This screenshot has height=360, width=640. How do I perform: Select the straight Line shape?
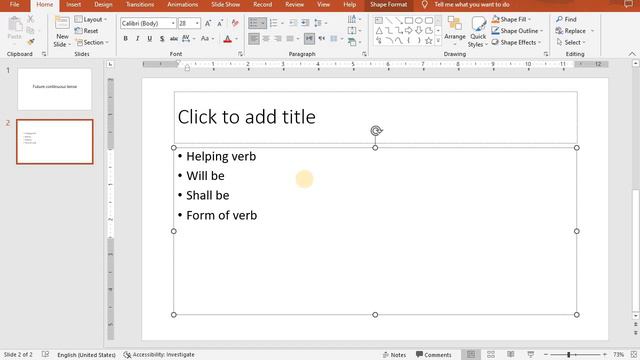(389, 20)
